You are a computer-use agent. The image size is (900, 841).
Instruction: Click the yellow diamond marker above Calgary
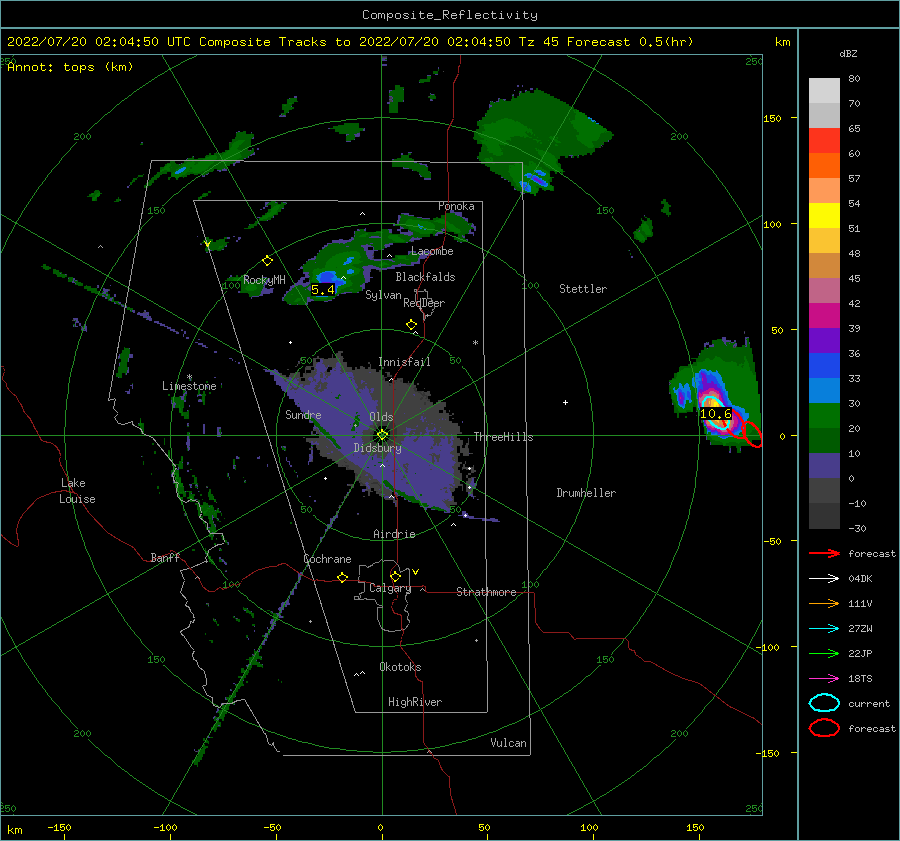[395, 576]
